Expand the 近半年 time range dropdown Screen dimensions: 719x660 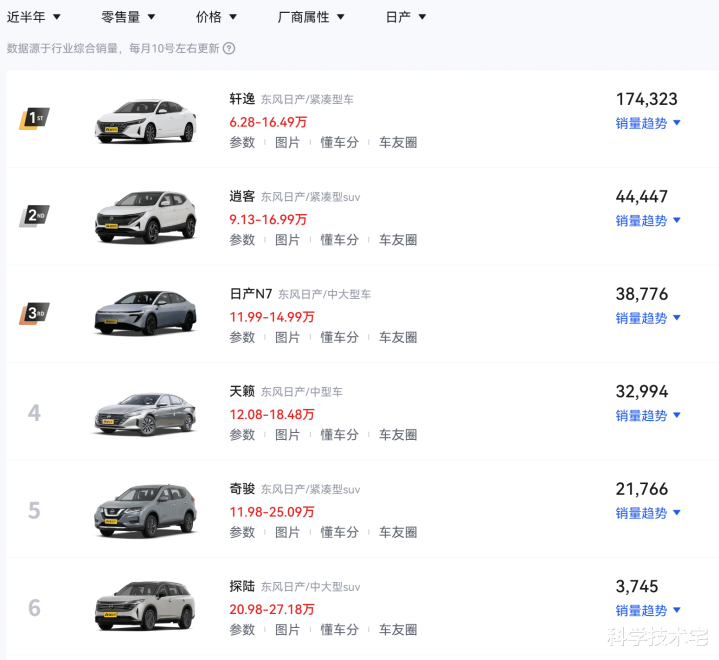pos(34,17)
